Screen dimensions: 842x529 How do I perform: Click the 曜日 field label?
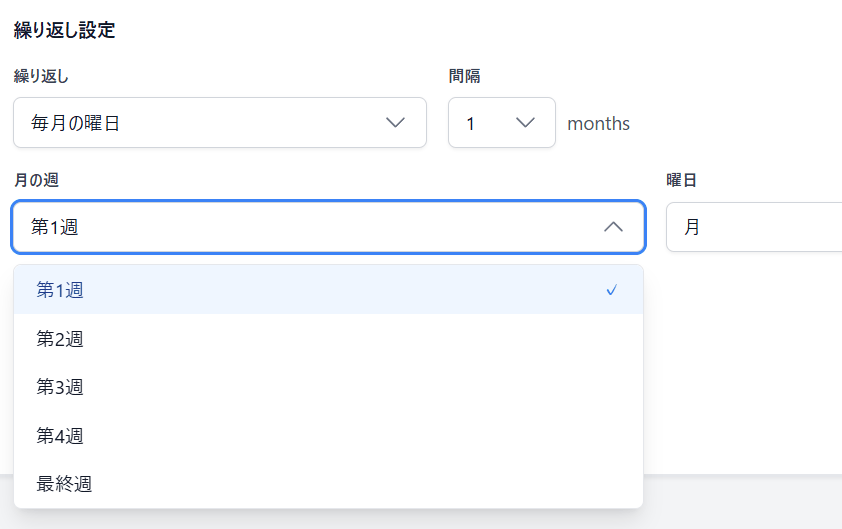click(x=681, y=180)
